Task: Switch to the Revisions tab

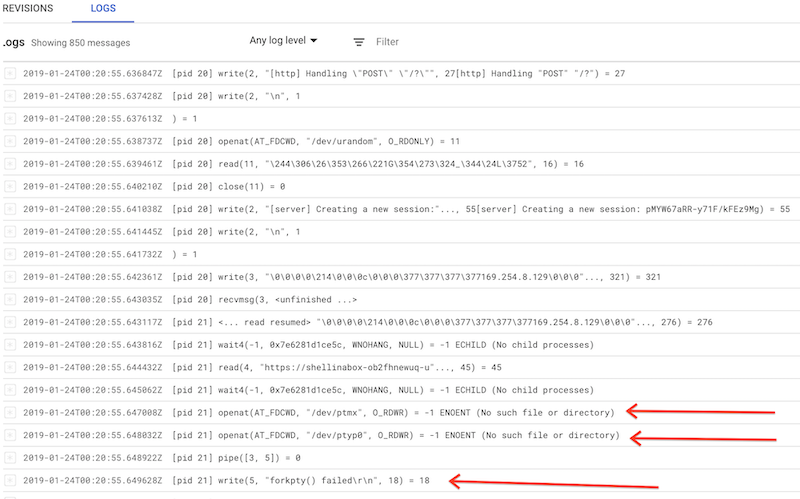Action: (x=27, y=7)
